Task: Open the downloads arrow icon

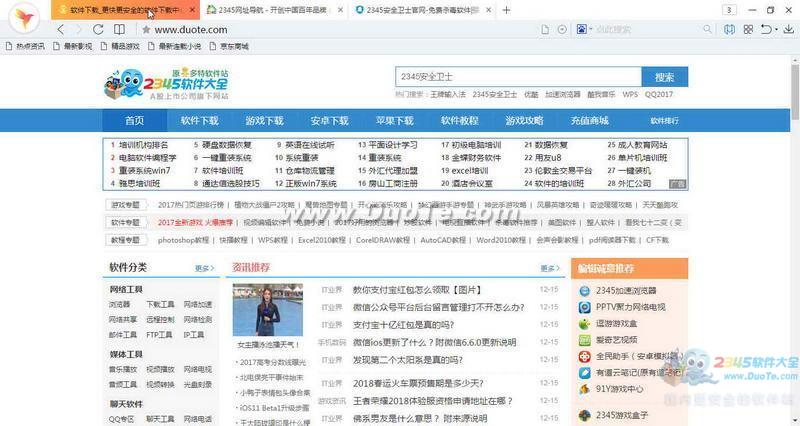Action: click(789, 30)
